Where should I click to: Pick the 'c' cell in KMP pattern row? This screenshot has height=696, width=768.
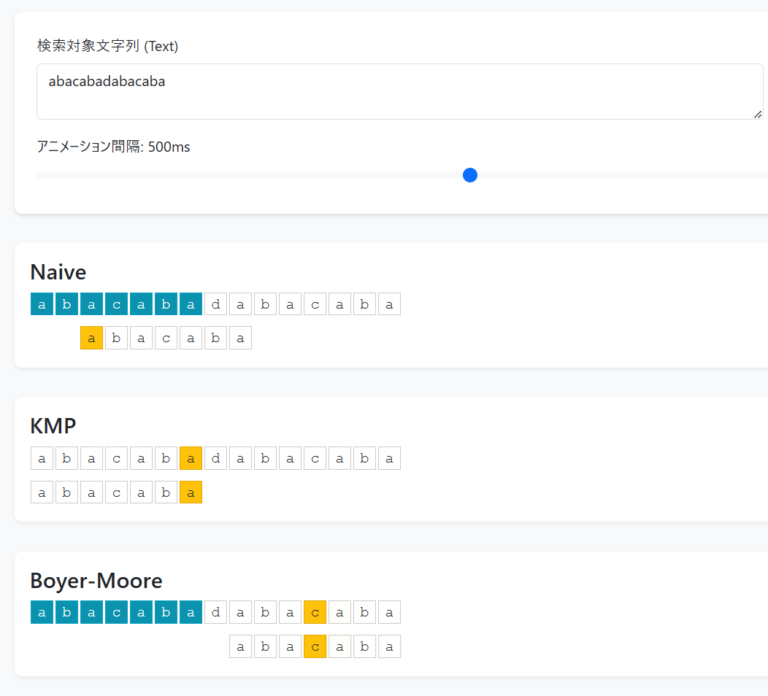click(116, 492)
